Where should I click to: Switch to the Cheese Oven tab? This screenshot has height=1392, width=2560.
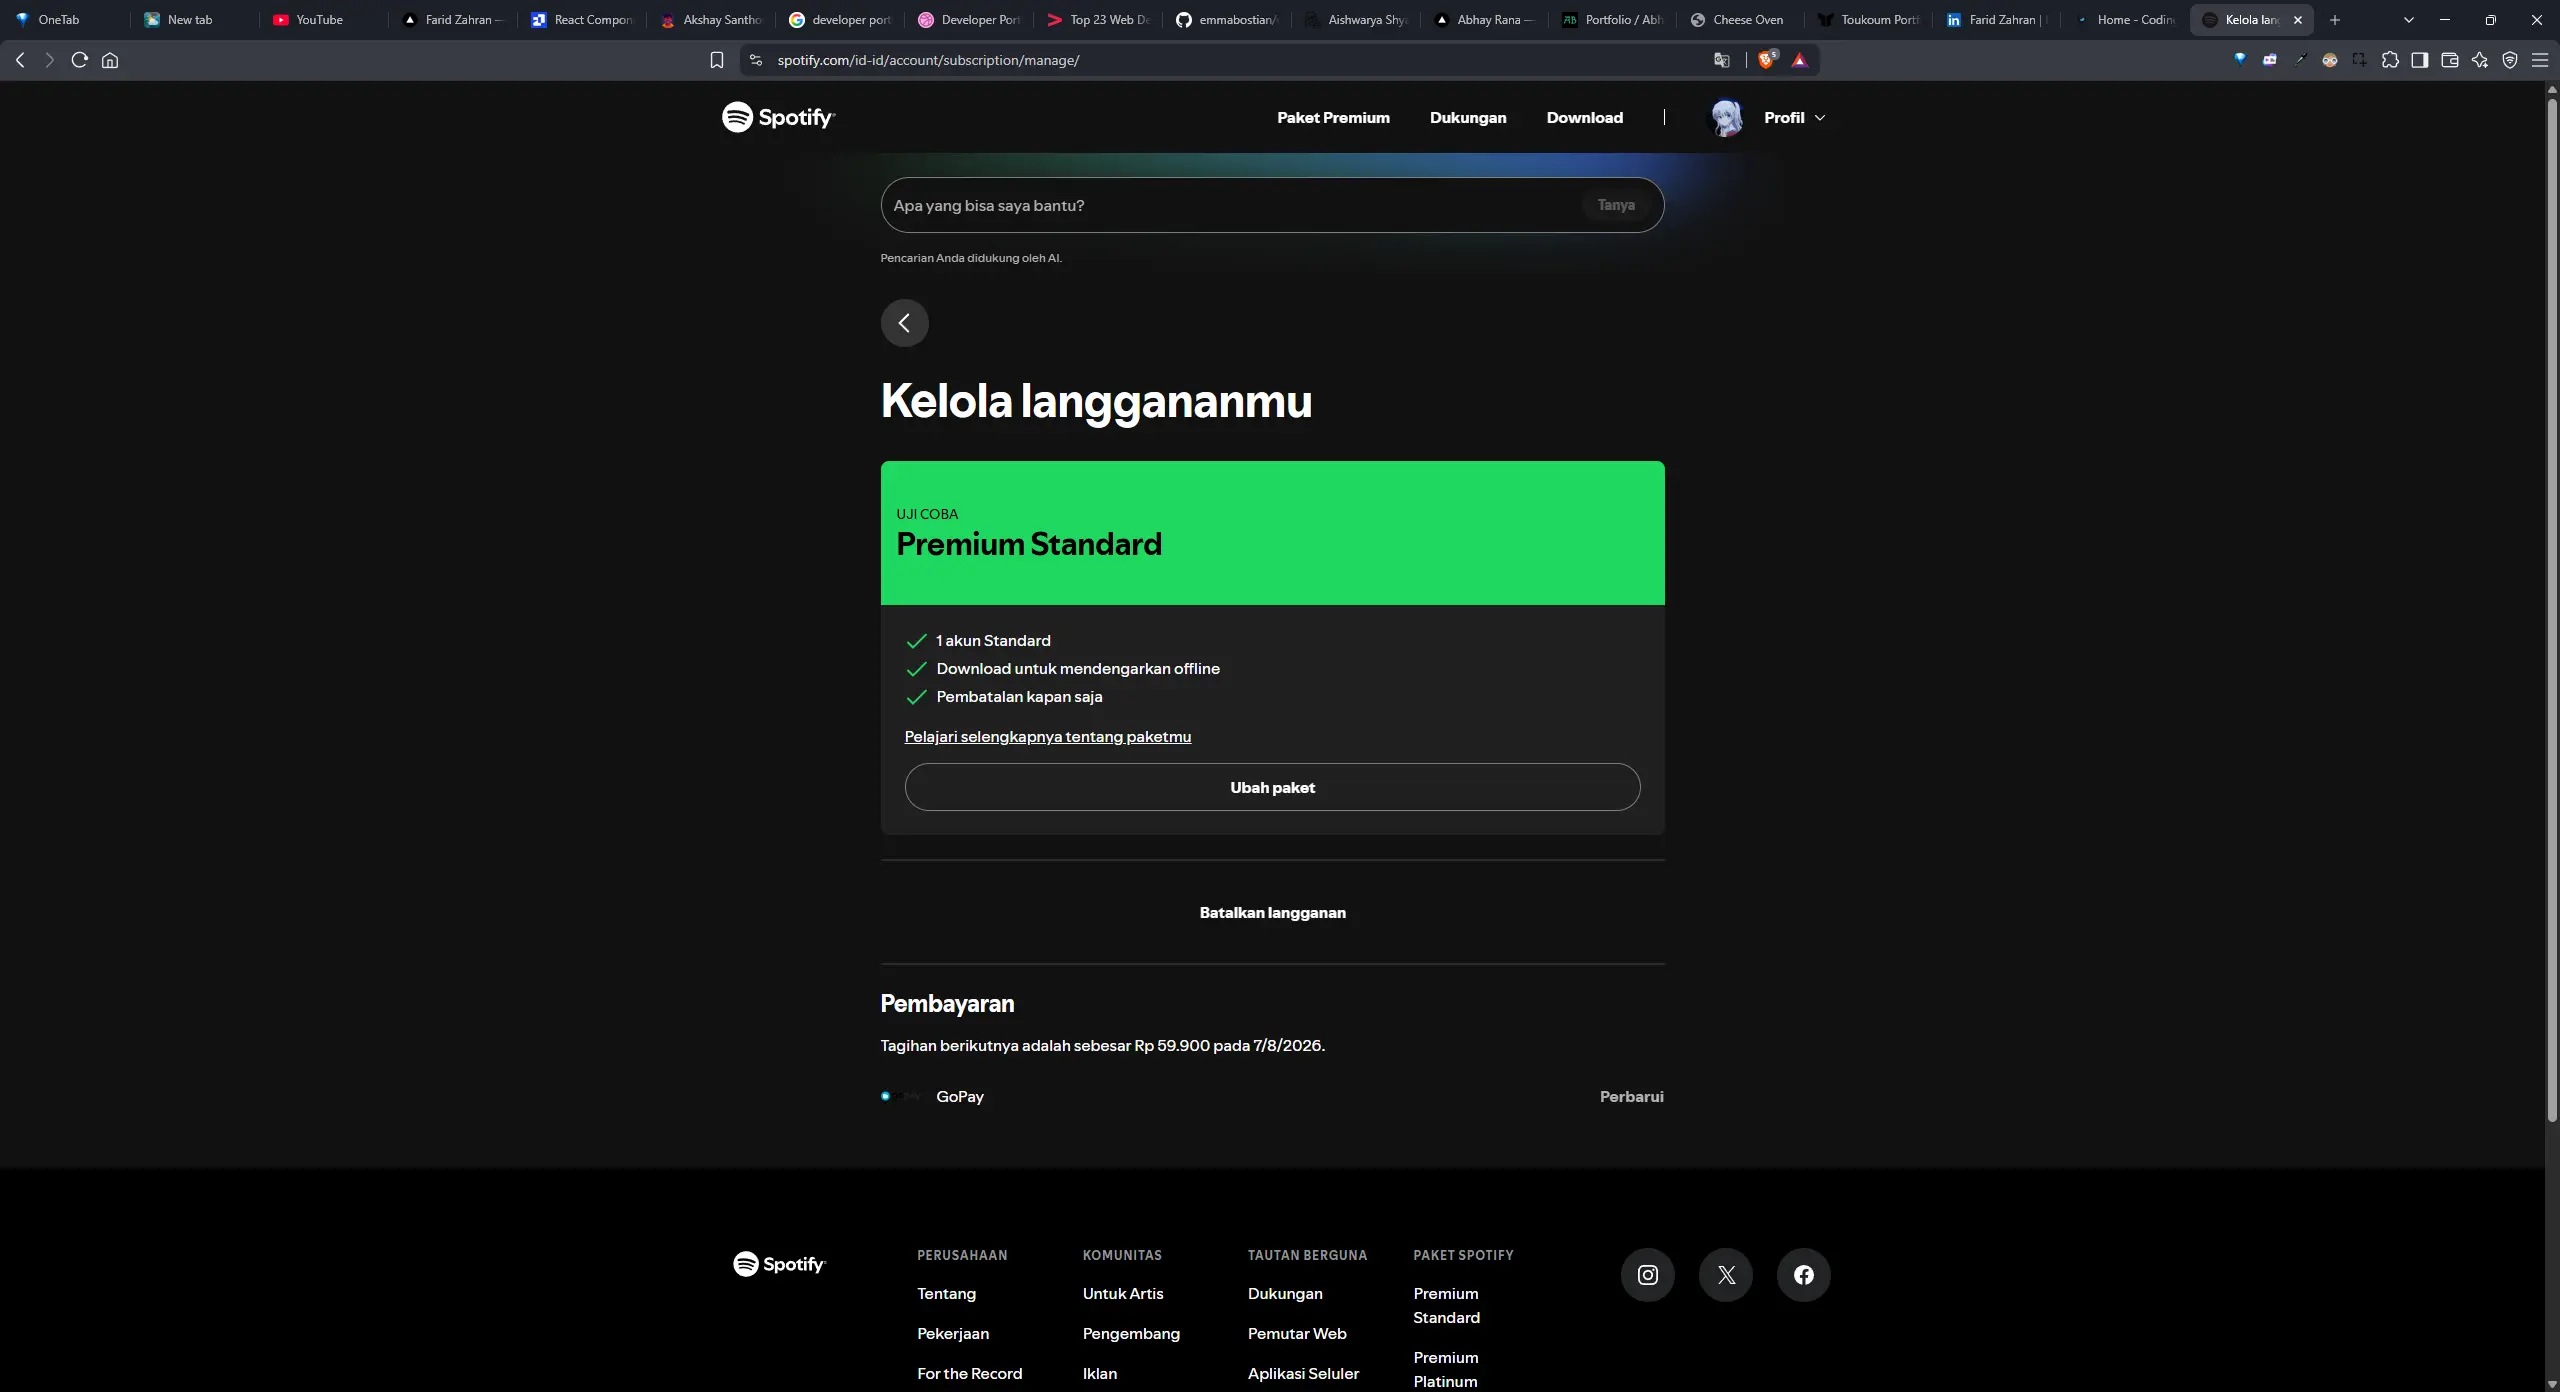coord(1741,20)
